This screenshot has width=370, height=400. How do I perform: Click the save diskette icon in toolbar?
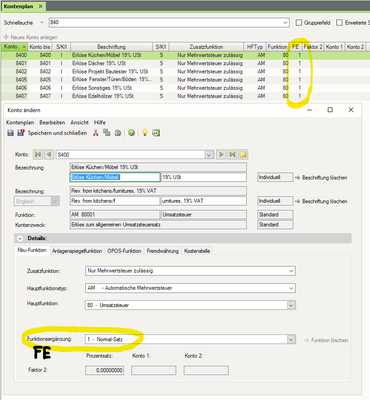pyautogui.click(x=10, y=133)
